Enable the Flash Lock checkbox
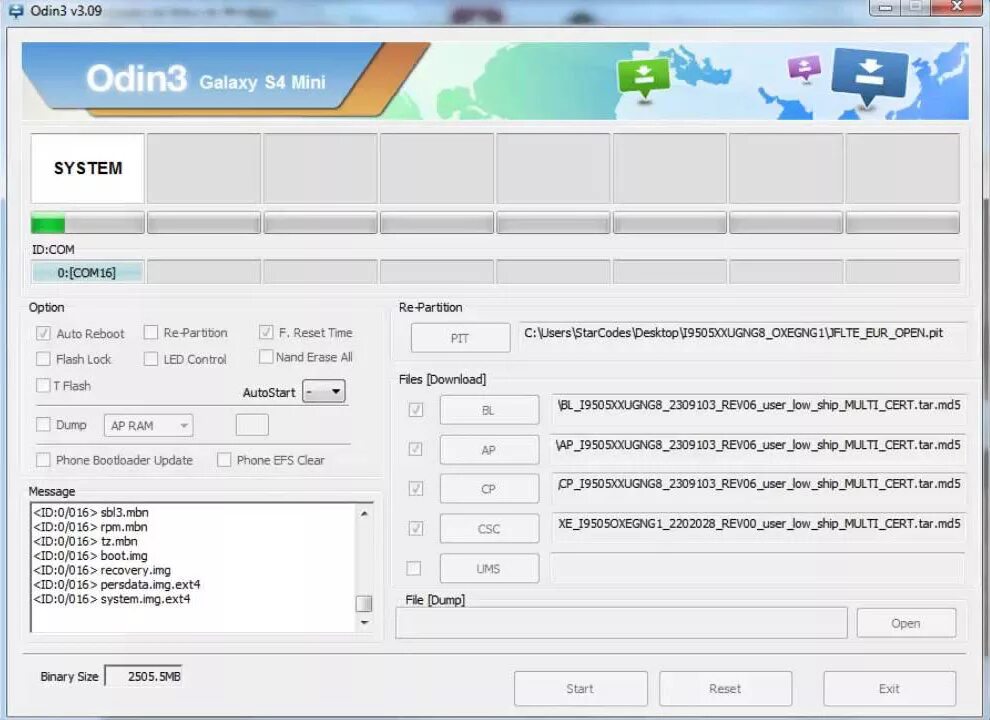990x720 pixels. click(x=43, y=359)
